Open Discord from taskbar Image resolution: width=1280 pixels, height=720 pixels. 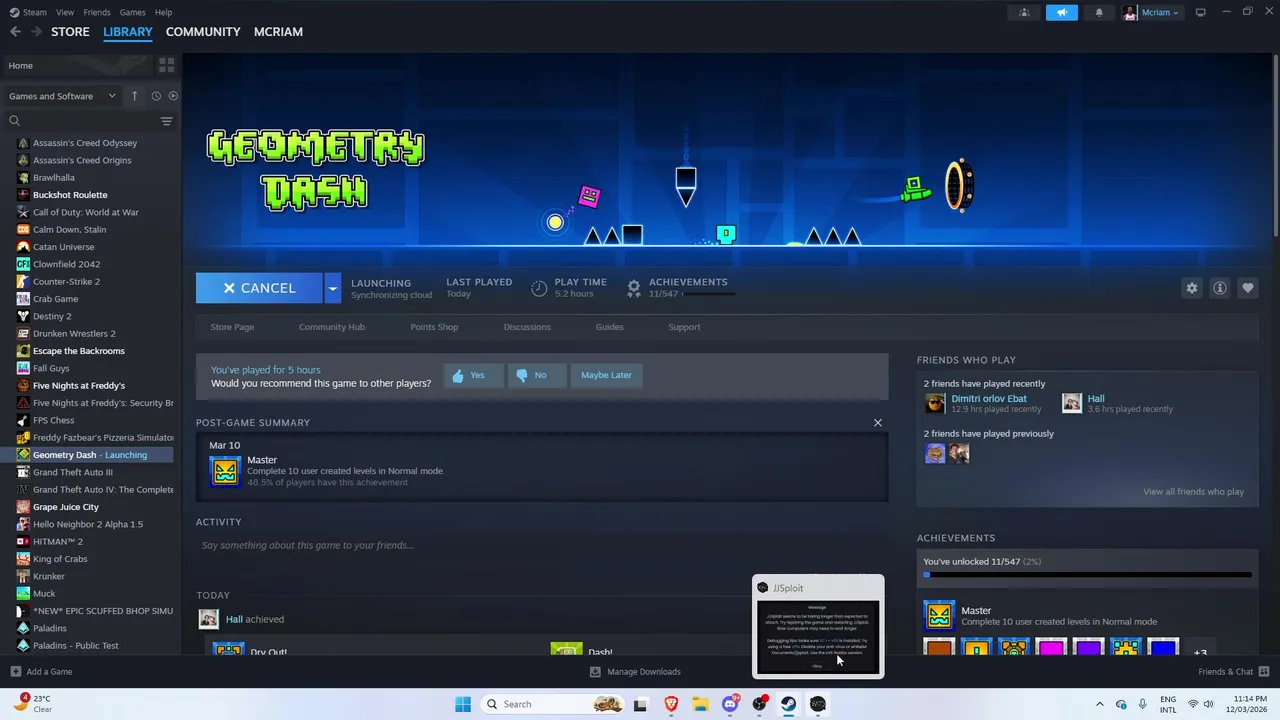(x=730, y=704)
